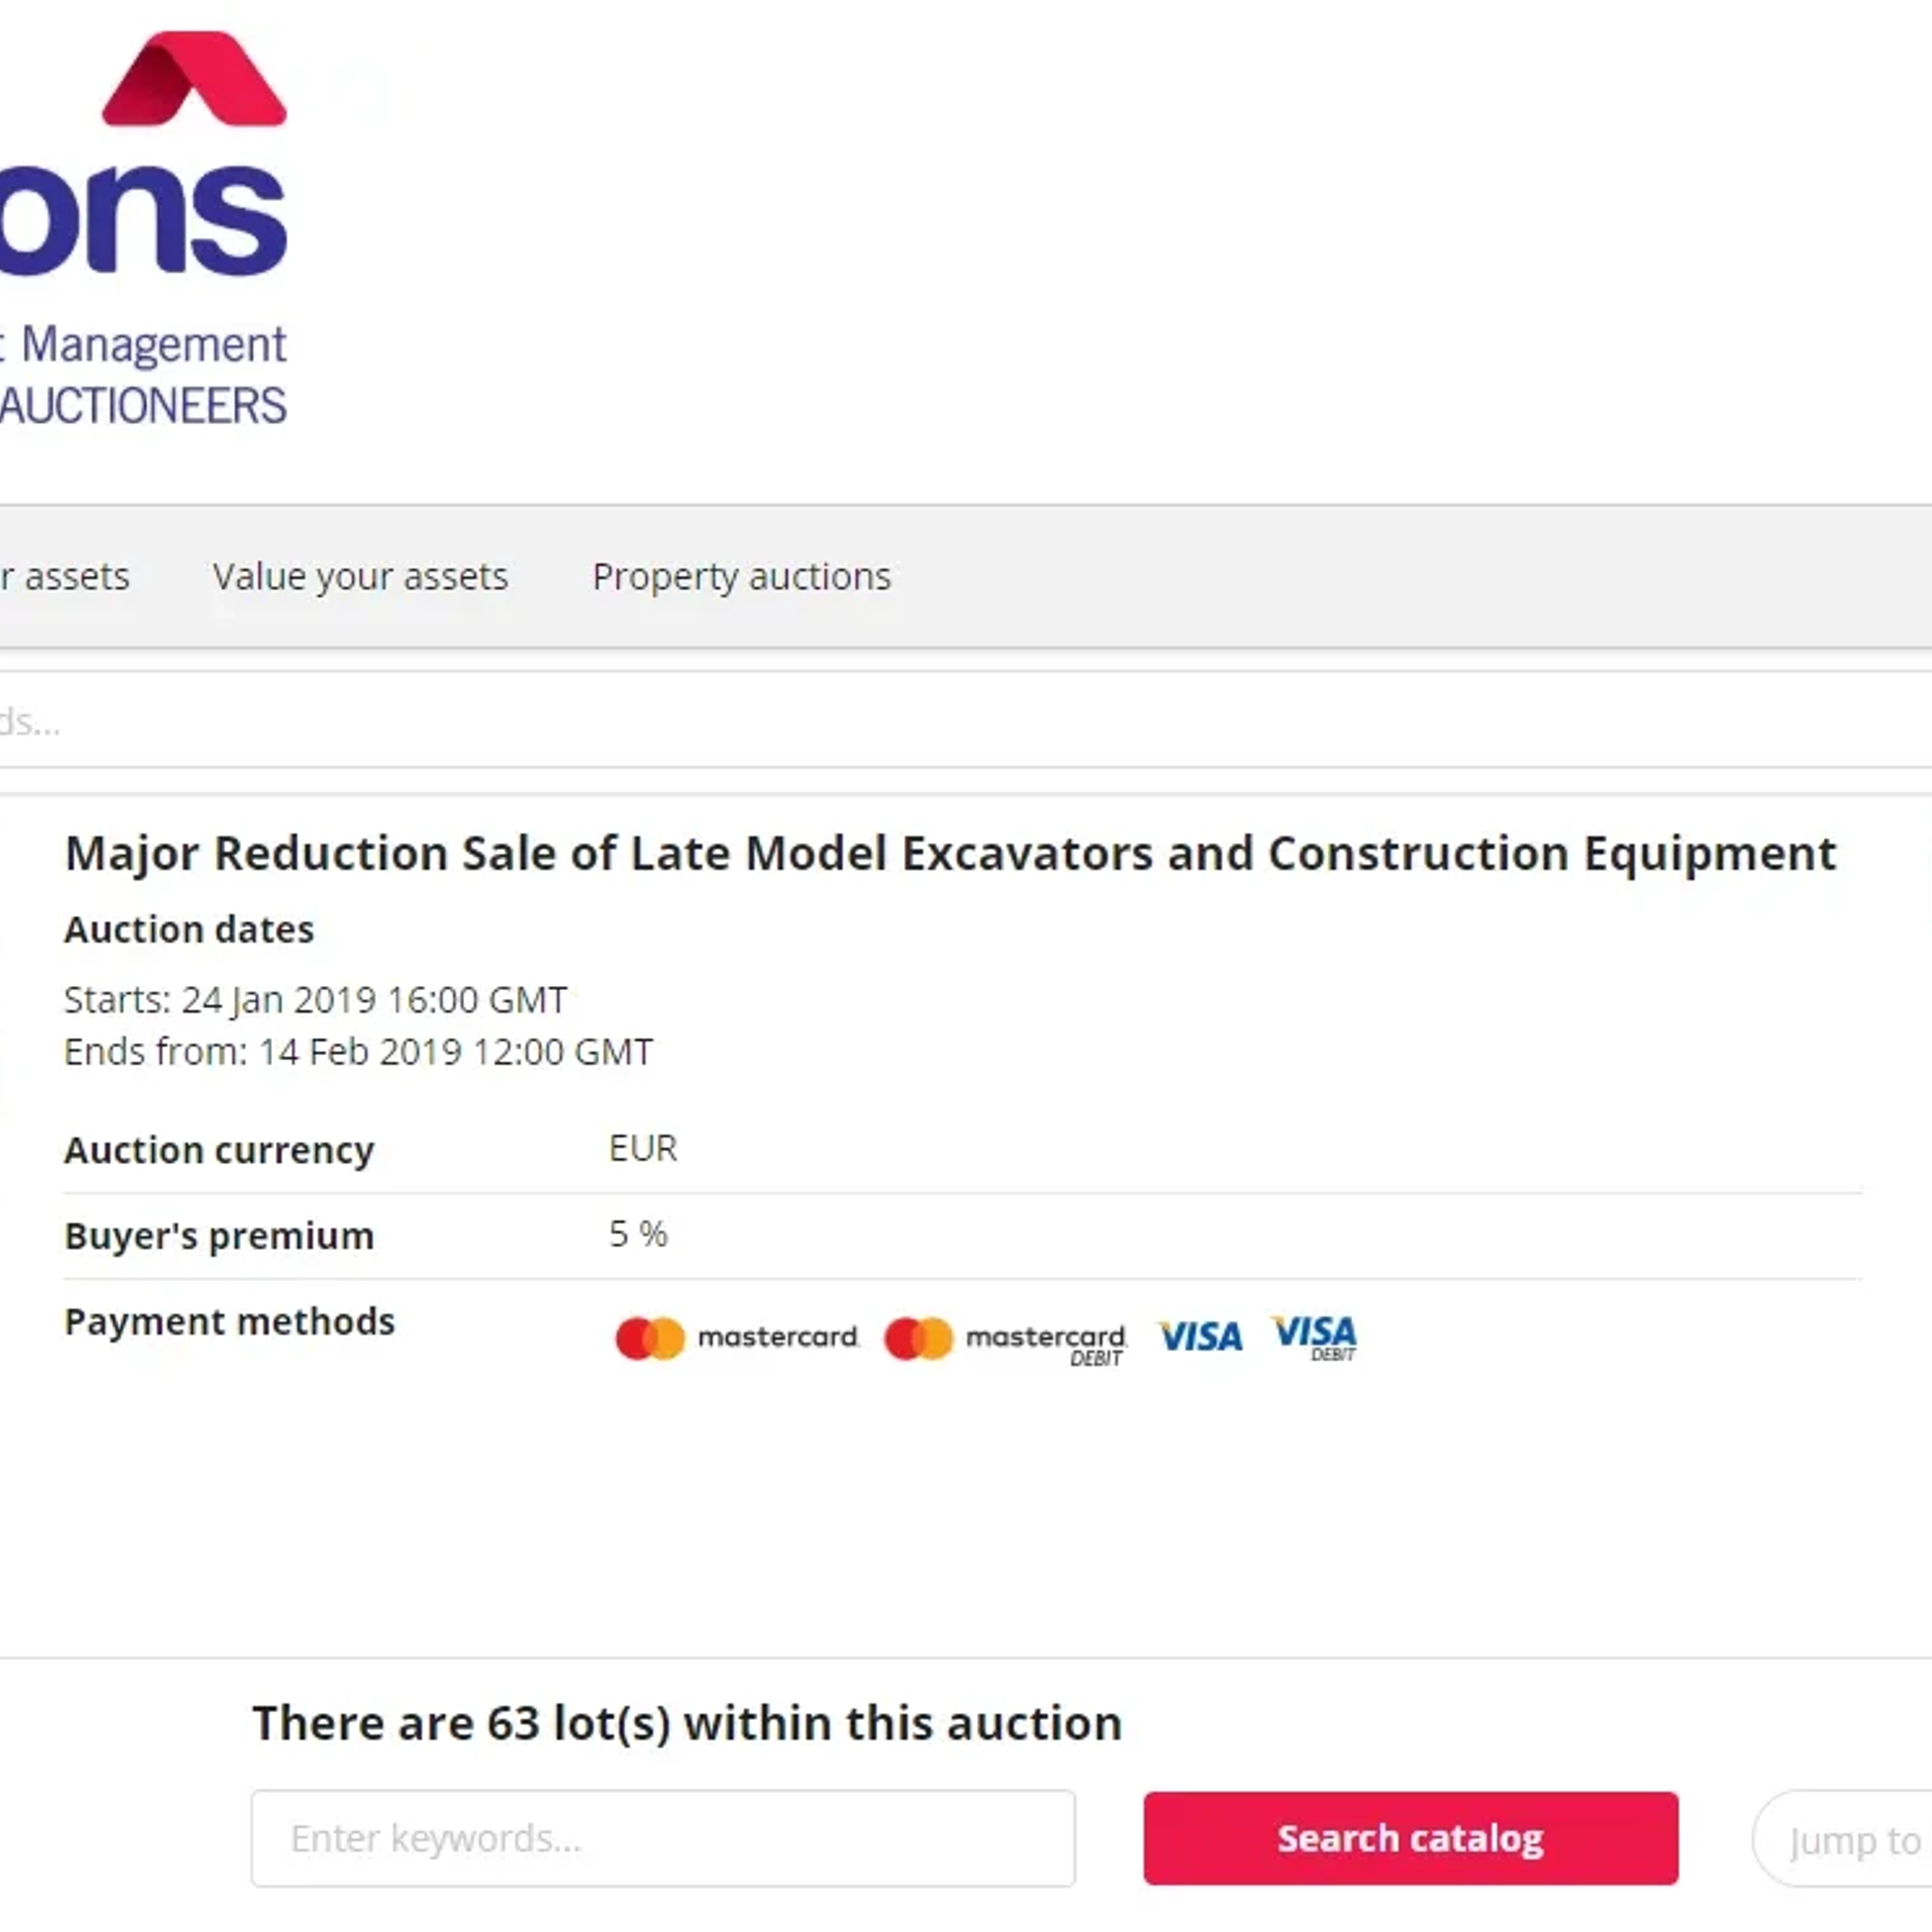
Task: Open the Value your assets menu
Action: [360, 577]
